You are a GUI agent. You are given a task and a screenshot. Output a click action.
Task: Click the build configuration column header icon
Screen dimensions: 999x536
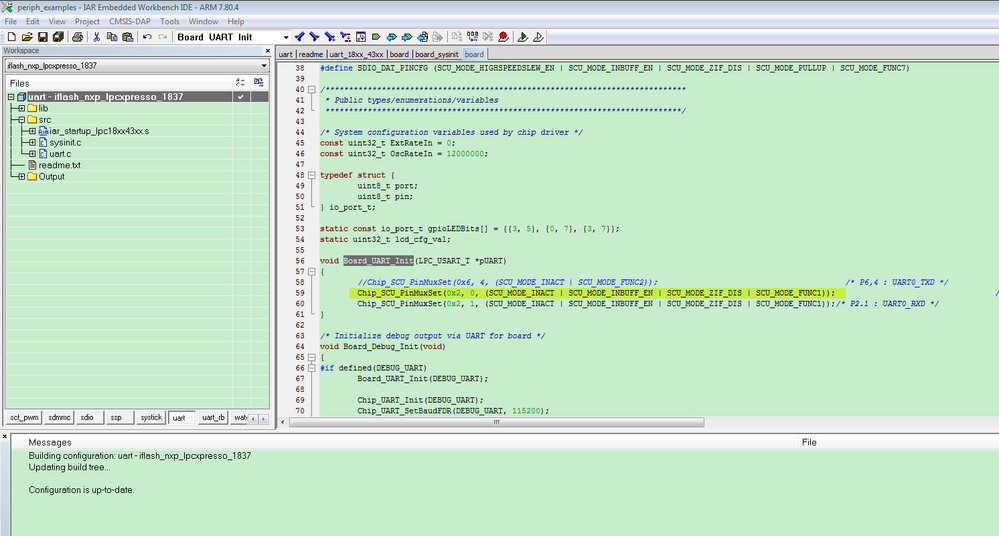(x=240, y=82)
